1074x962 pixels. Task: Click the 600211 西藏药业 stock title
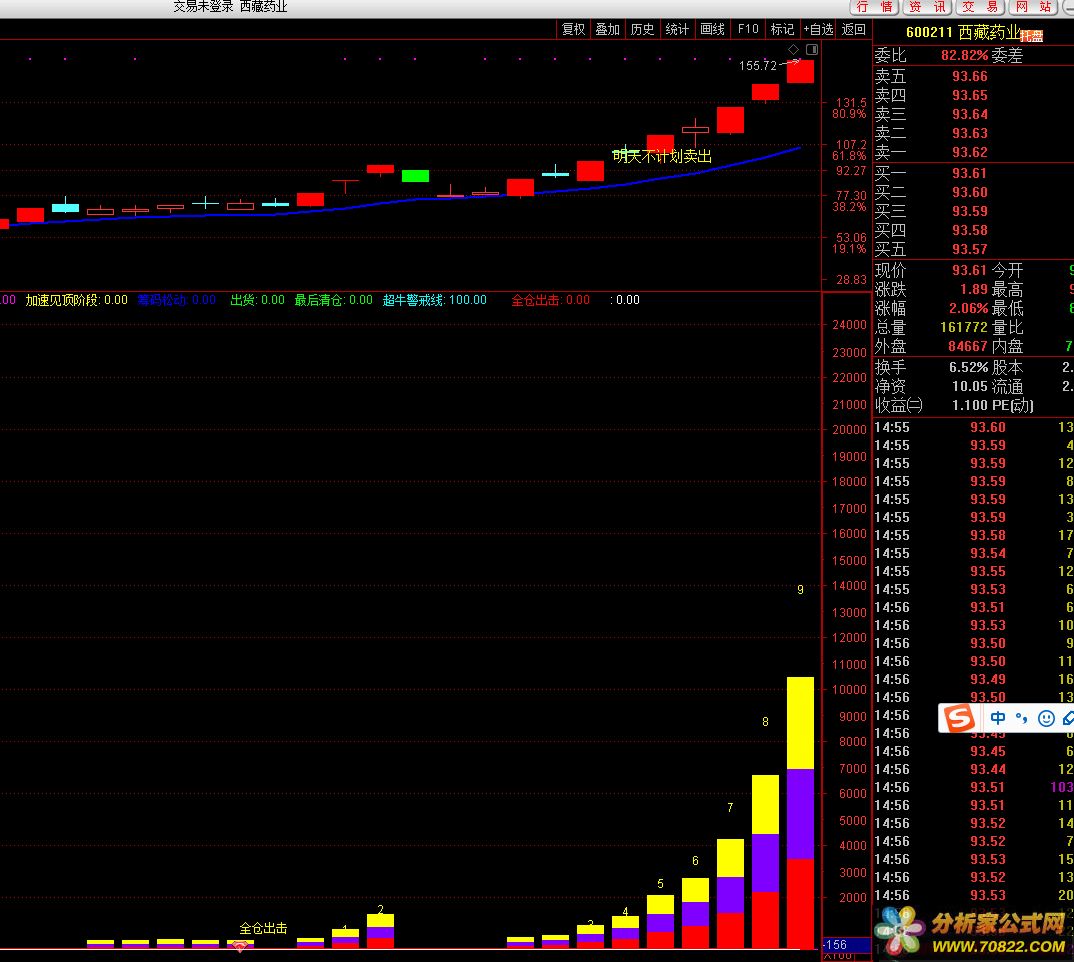962,32
